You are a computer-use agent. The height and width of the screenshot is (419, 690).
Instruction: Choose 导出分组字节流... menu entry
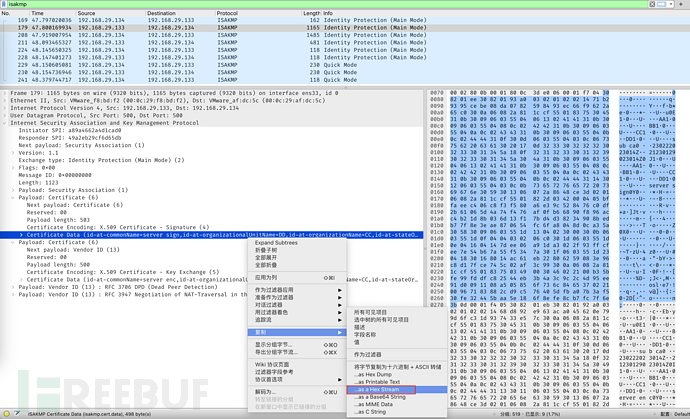click(x=297, y=353)
